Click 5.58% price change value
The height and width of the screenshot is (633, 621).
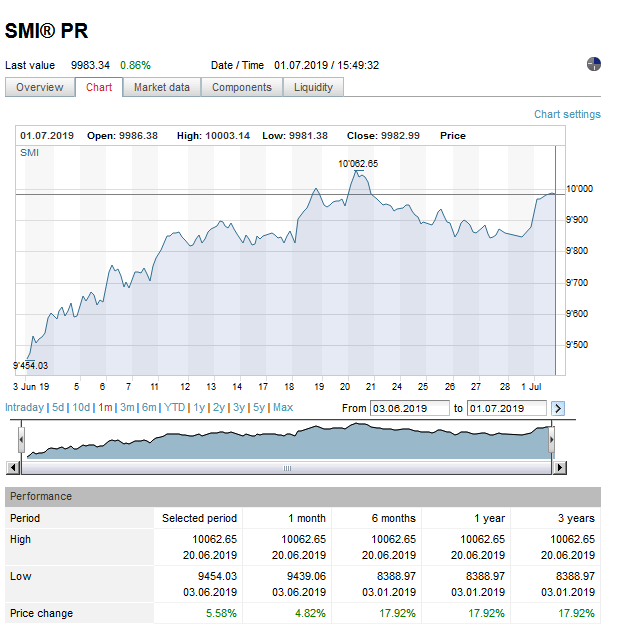tap(221, 614)
